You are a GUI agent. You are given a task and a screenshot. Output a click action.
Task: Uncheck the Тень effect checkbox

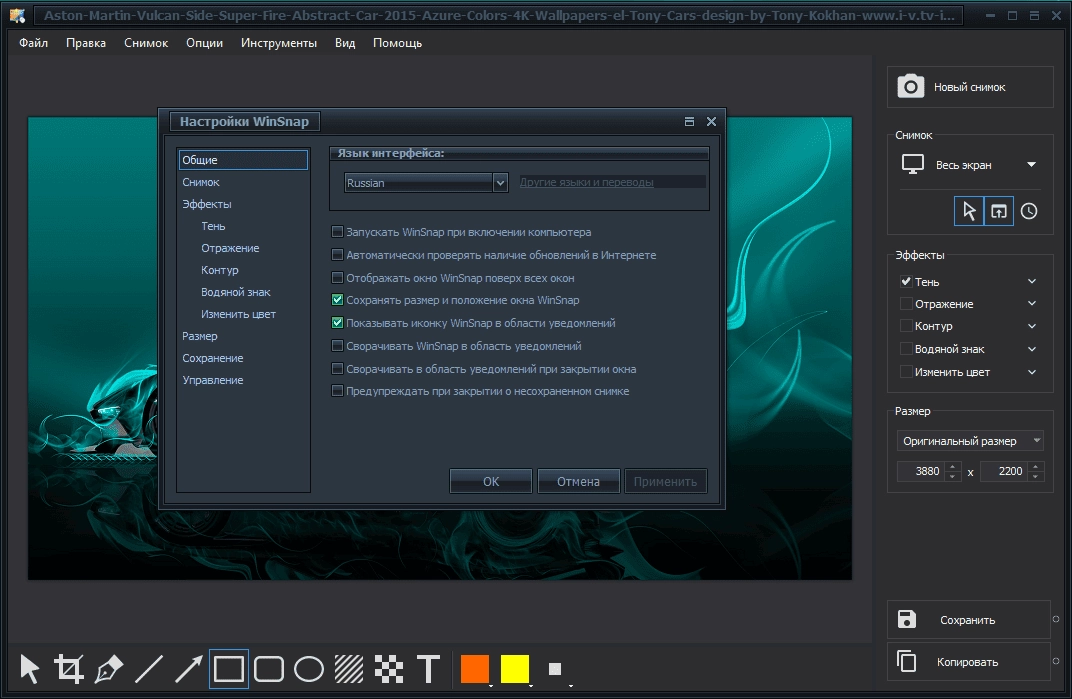coord(906,281)
